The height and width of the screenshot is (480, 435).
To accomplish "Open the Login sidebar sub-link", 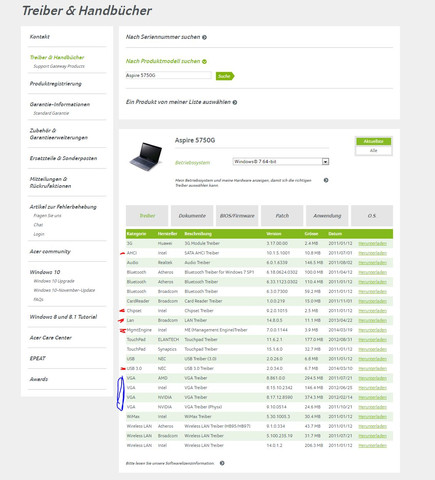I will pyautogui.click(x=39, y=234).
